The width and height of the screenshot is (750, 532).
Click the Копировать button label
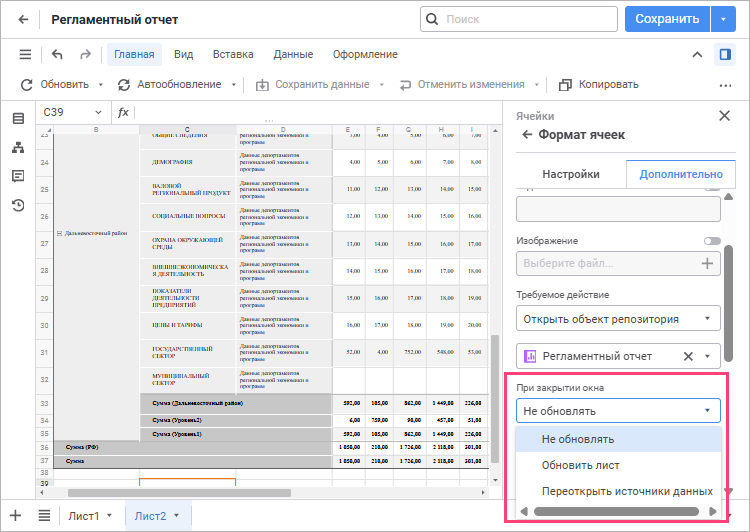(x=608, y=85)
